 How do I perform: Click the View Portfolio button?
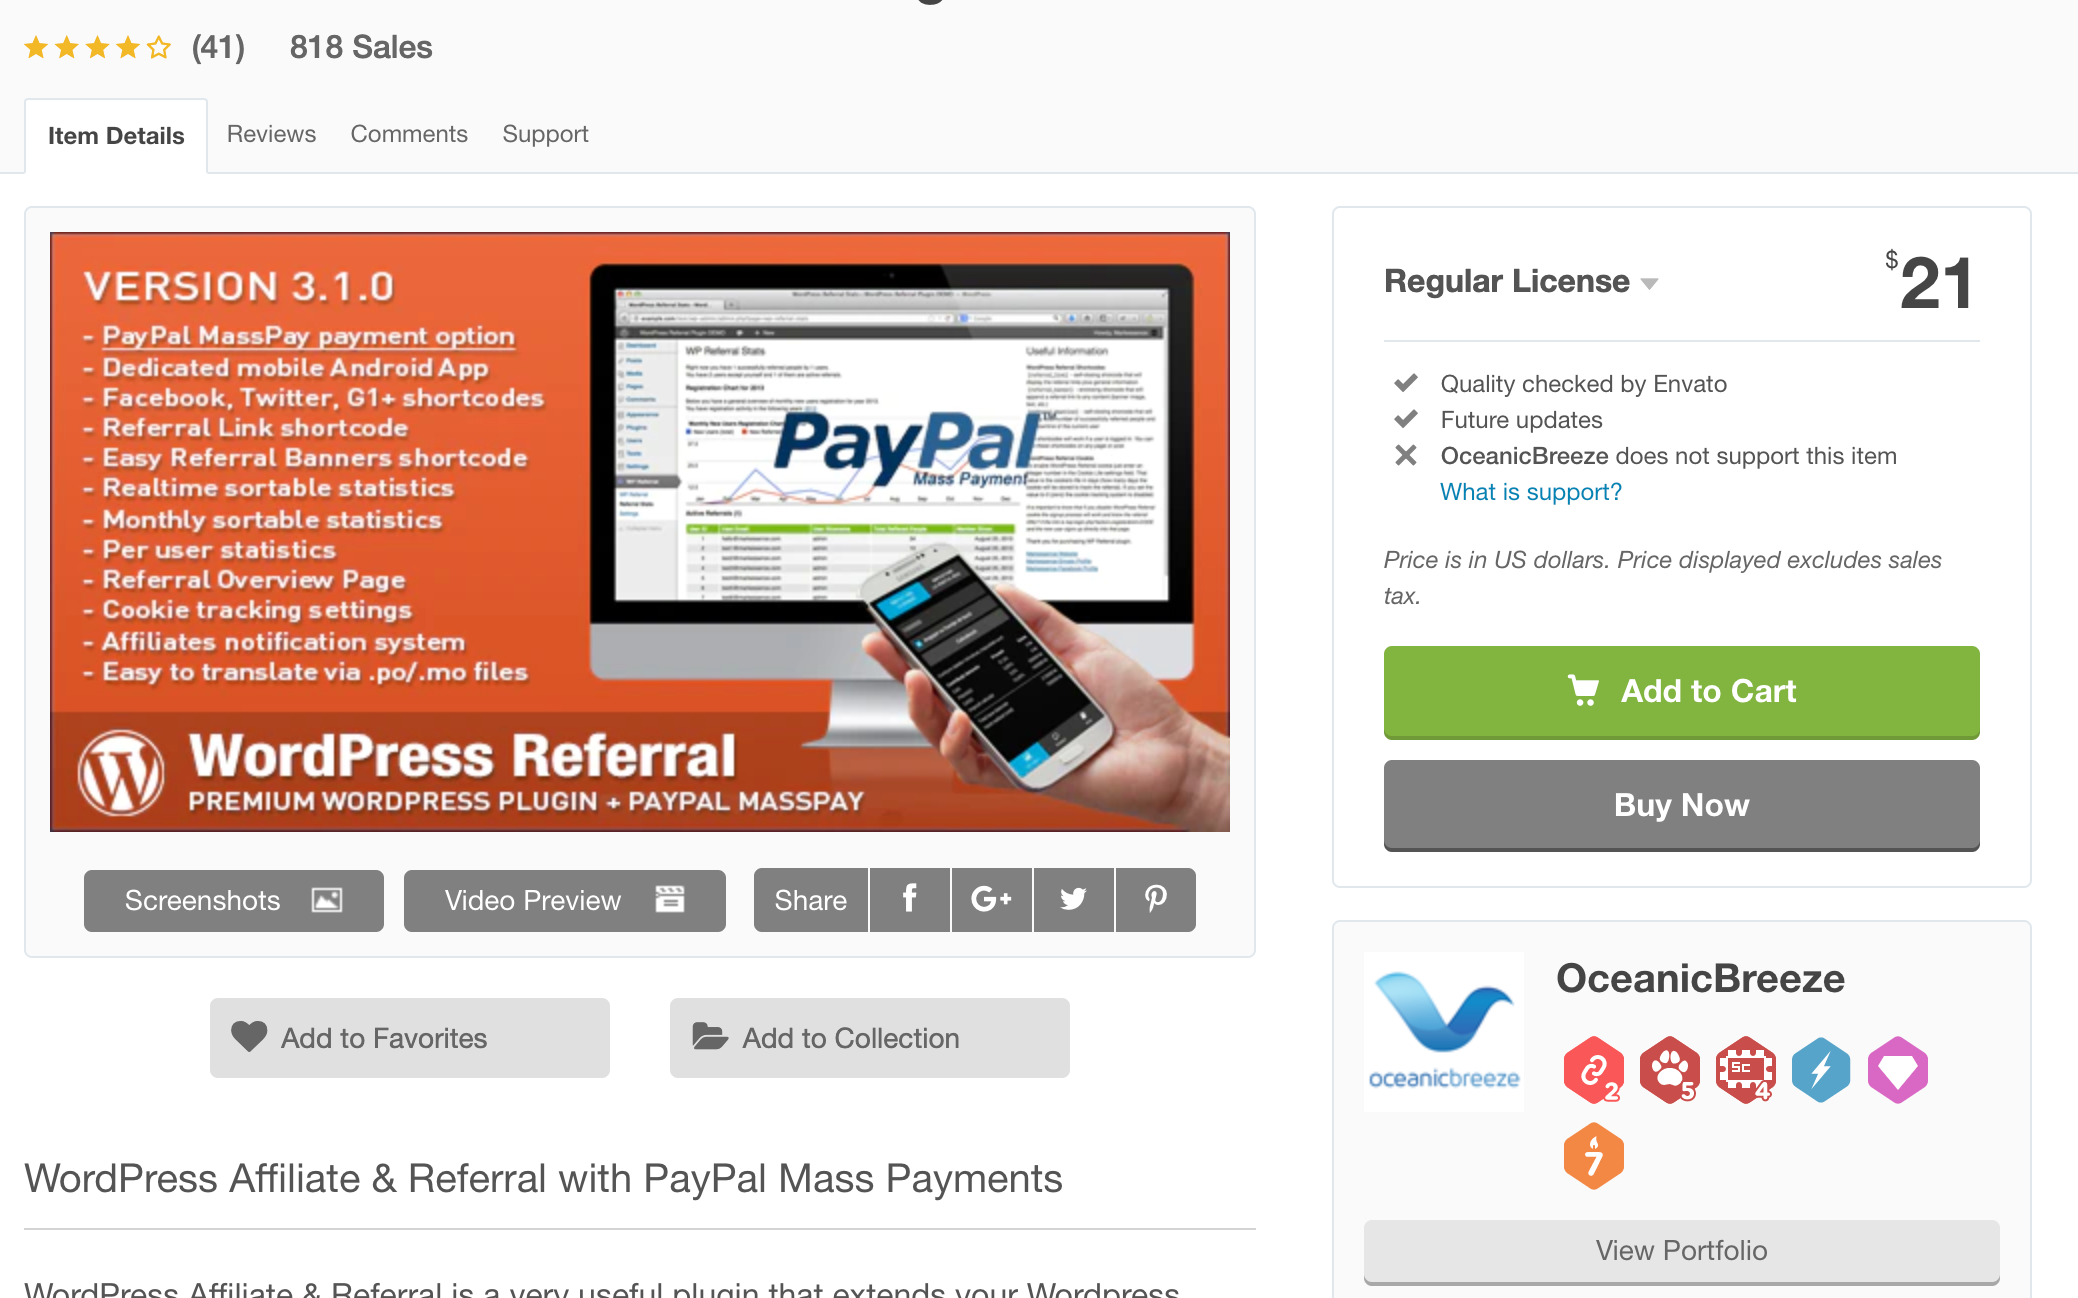[x=1680, y=1249]
